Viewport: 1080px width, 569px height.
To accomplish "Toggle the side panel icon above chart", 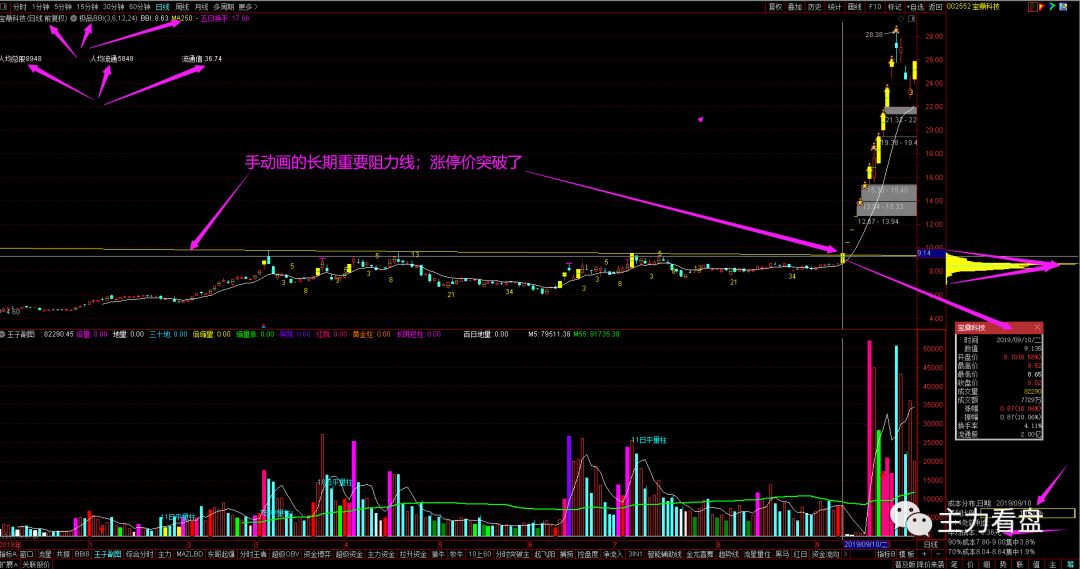I will 911,19.
